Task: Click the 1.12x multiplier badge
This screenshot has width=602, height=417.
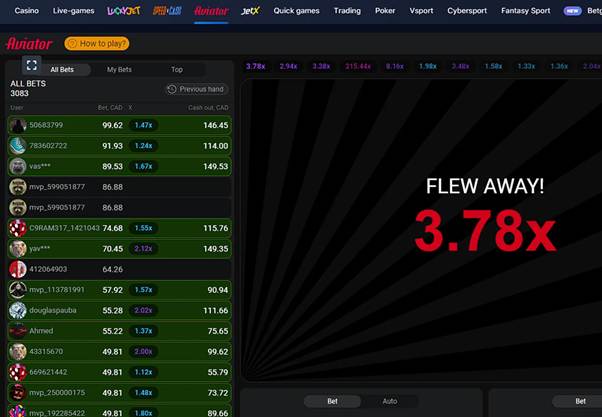Action: [x=143, y=372]
